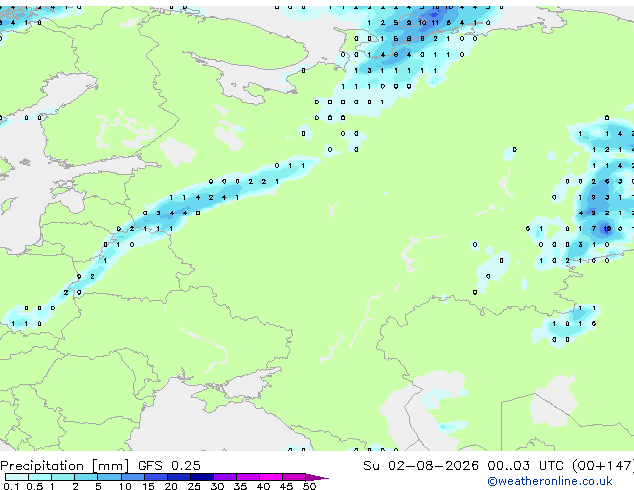
Task: Click legend swatch between 0.5 and 1
Action: pyautogui.click(x=40, y=477)
